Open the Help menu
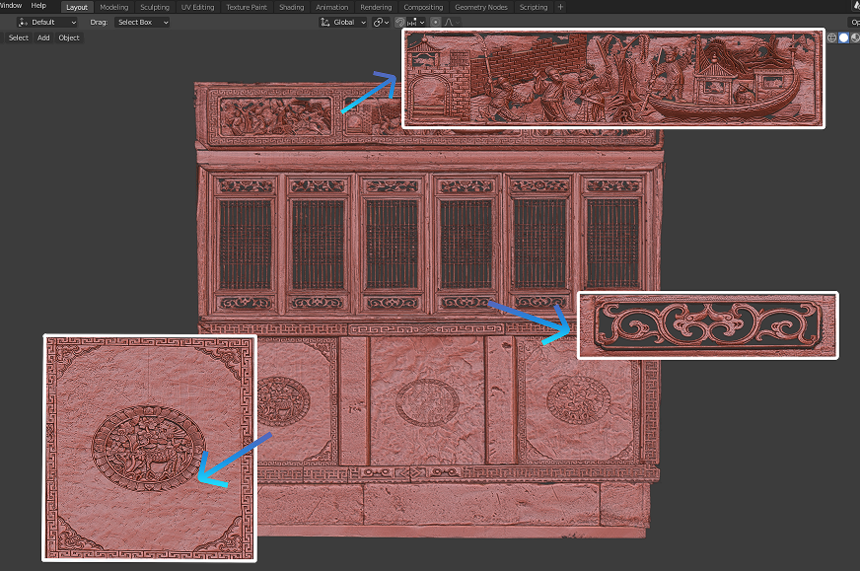 coord(38,5)
